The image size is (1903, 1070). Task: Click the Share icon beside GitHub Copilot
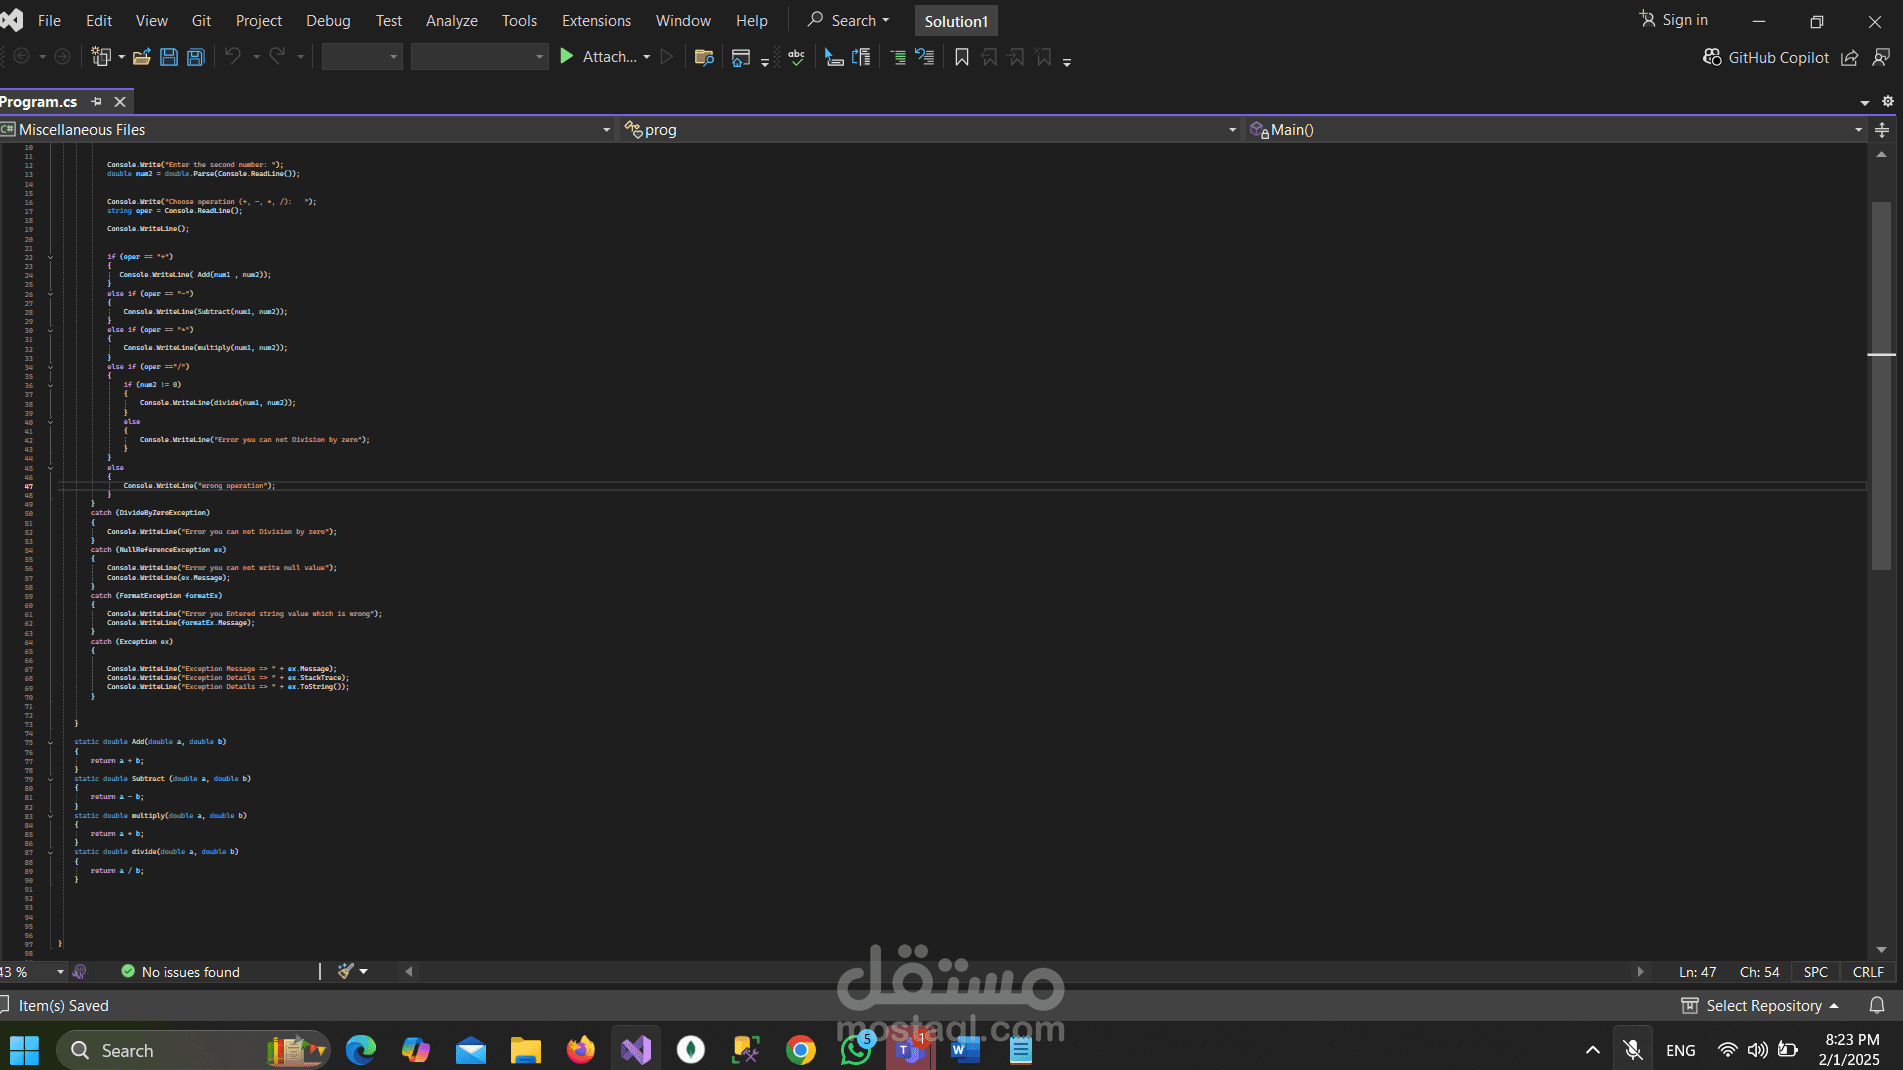coord(1850,57)
